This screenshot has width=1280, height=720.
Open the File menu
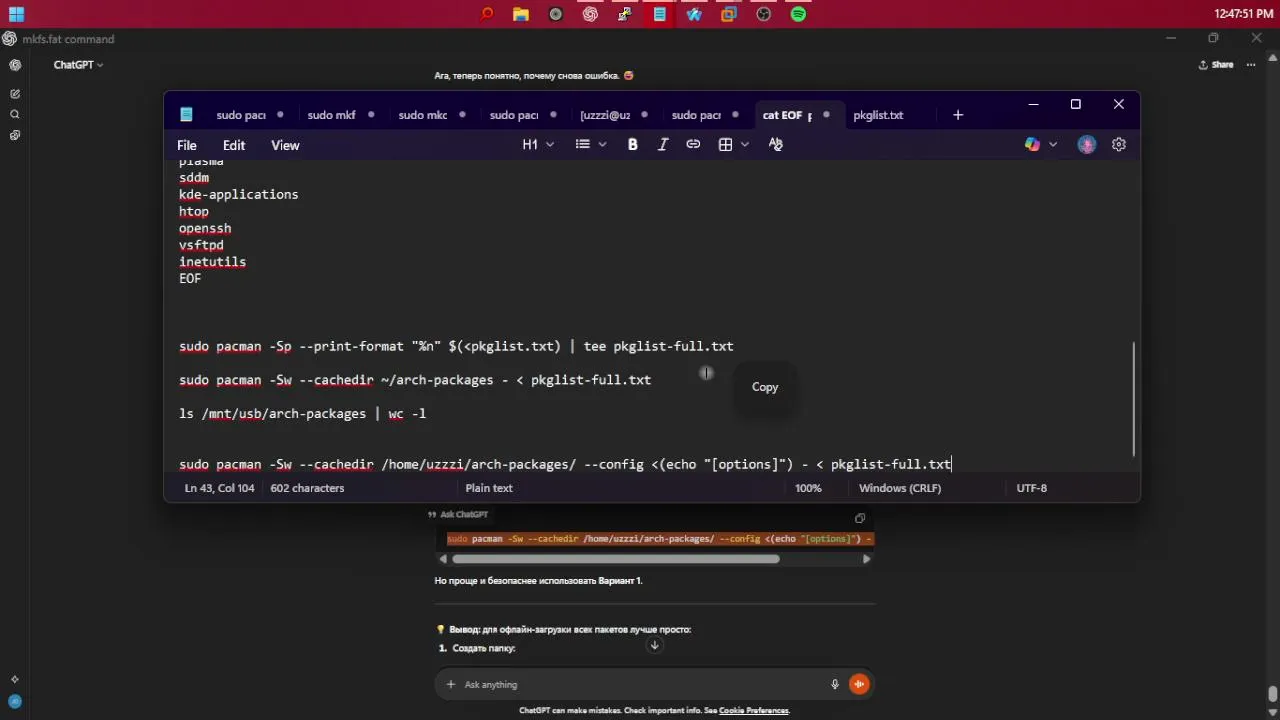pyautogui.click(x=187, y=145)
